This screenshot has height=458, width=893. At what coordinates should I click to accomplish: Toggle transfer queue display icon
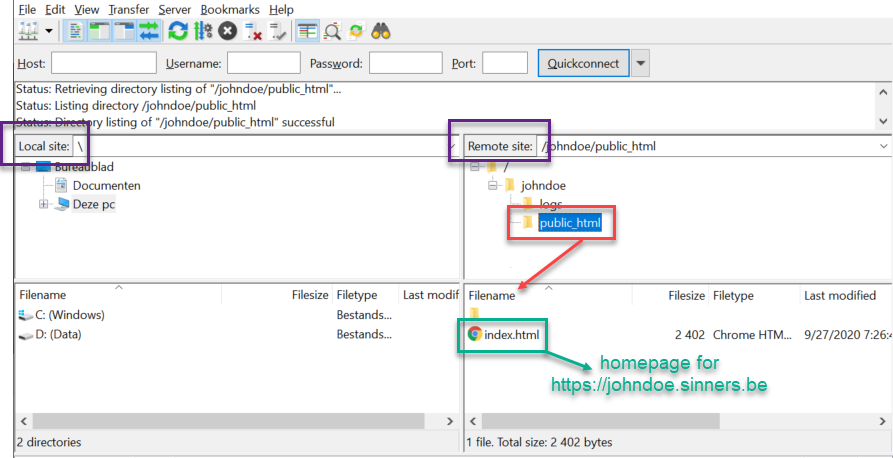149,30
